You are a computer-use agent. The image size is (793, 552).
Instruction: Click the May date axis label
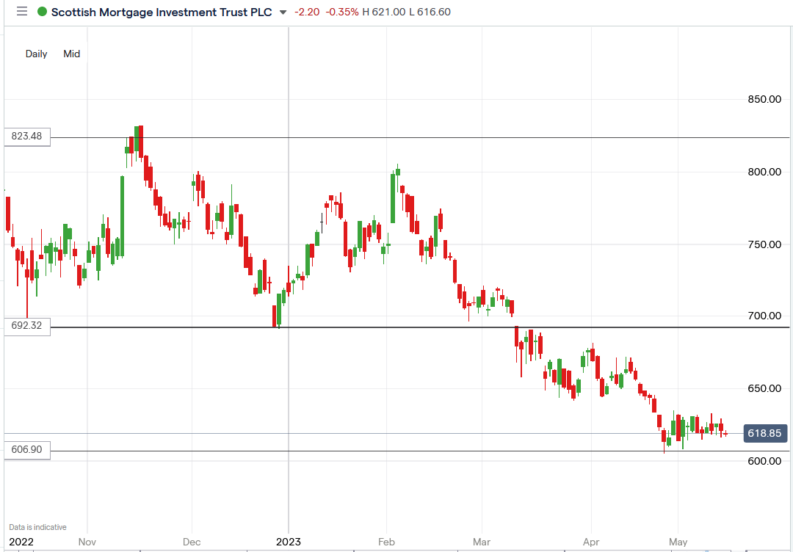coord(678,542)
